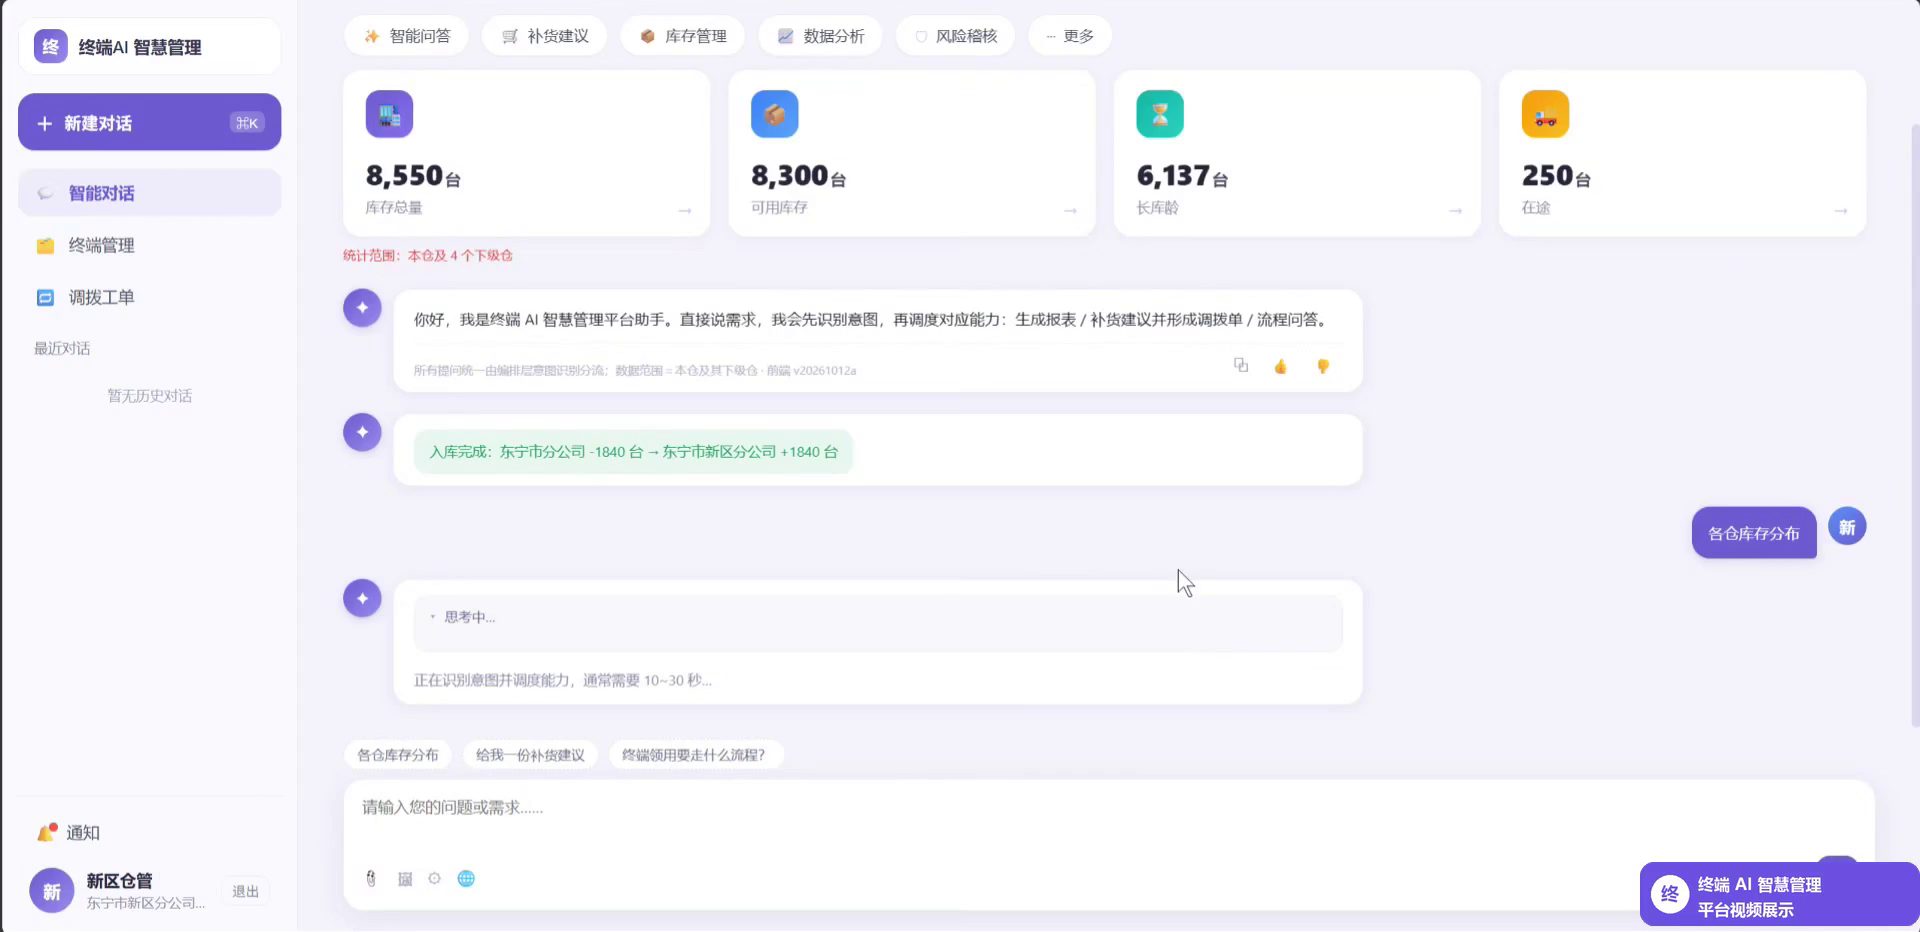Start a new conversation with 新建对话

(x=150, y=122)
